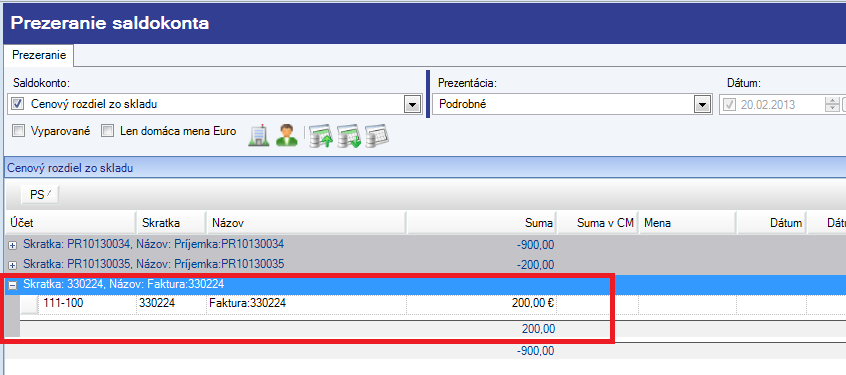Click the 200,00 group subtotal value
The height and width of the screenshot is (375, 846).
pyautogui.click(x=538, y=329)
